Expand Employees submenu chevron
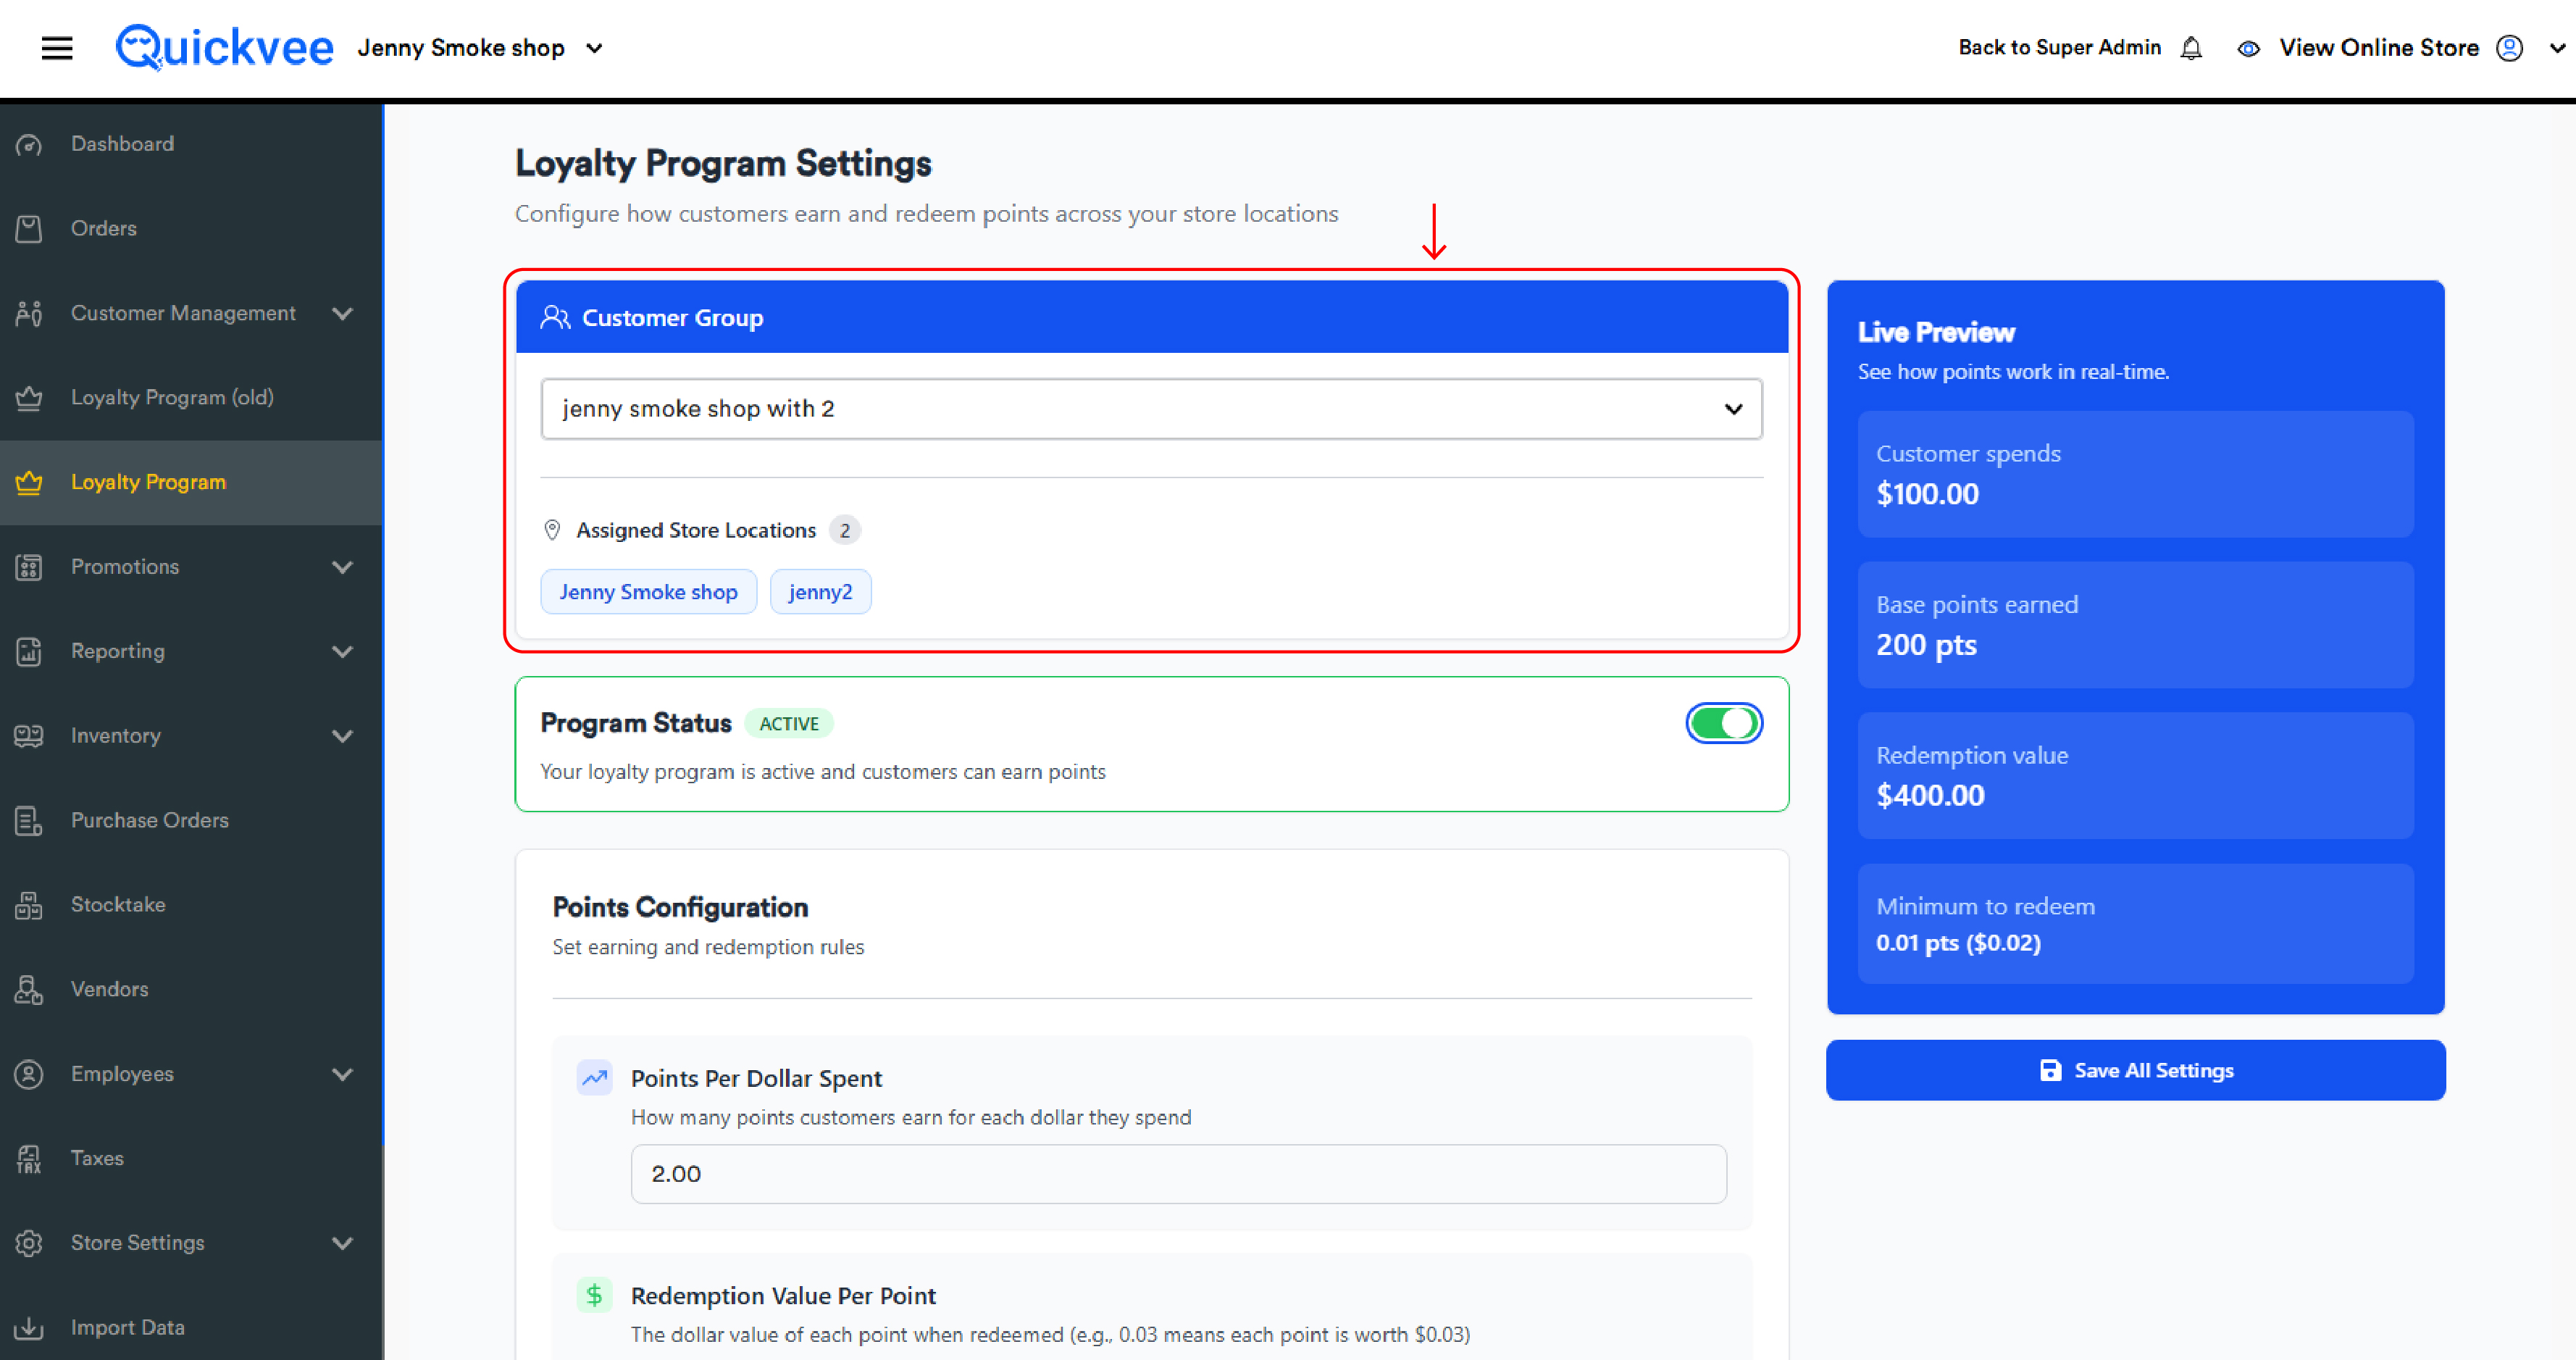This screenshot has width=2576, height=1360. click(343, 1074)
